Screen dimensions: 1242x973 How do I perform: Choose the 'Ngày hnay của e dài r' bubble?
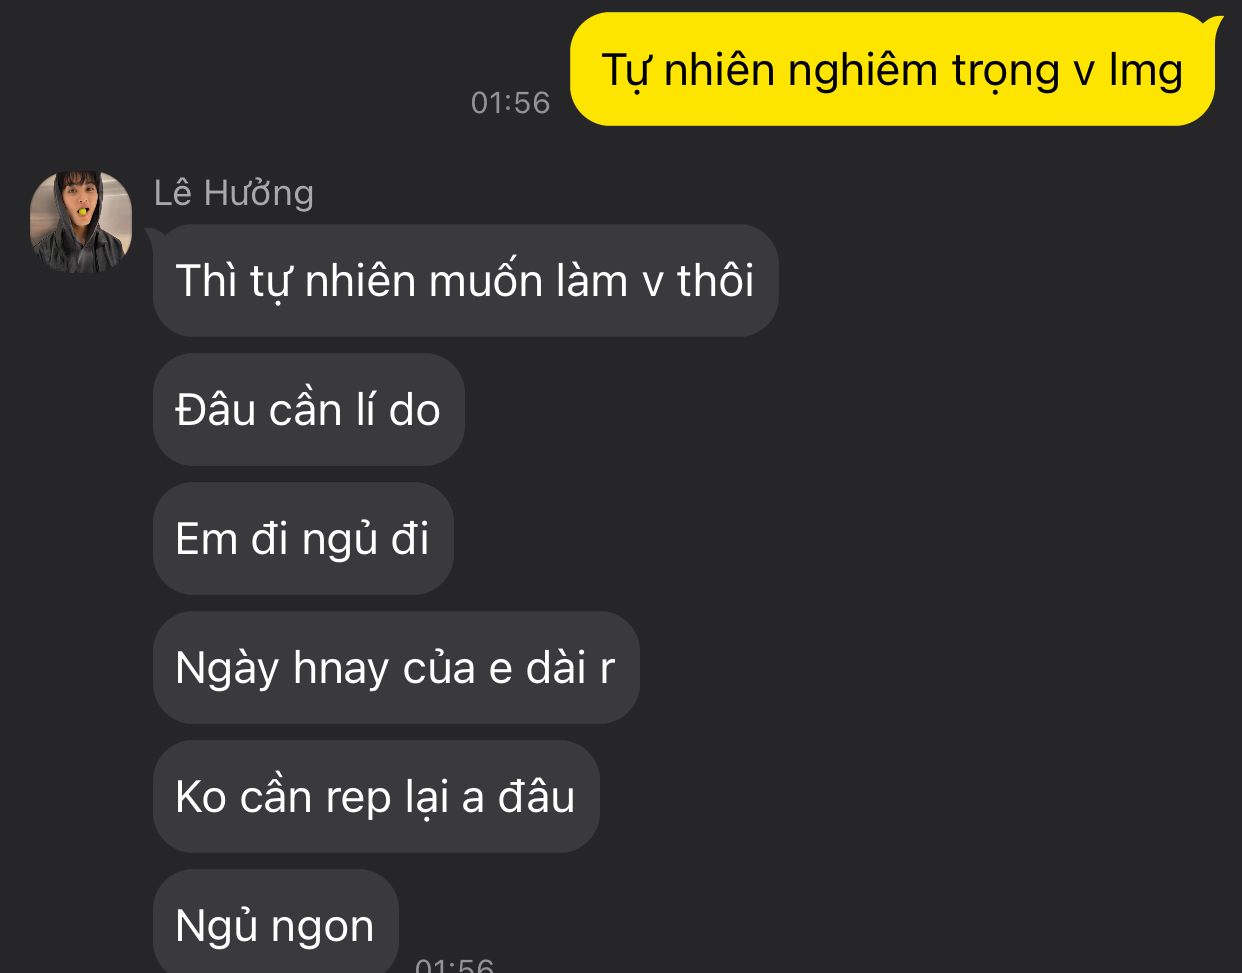coord(396,668)
